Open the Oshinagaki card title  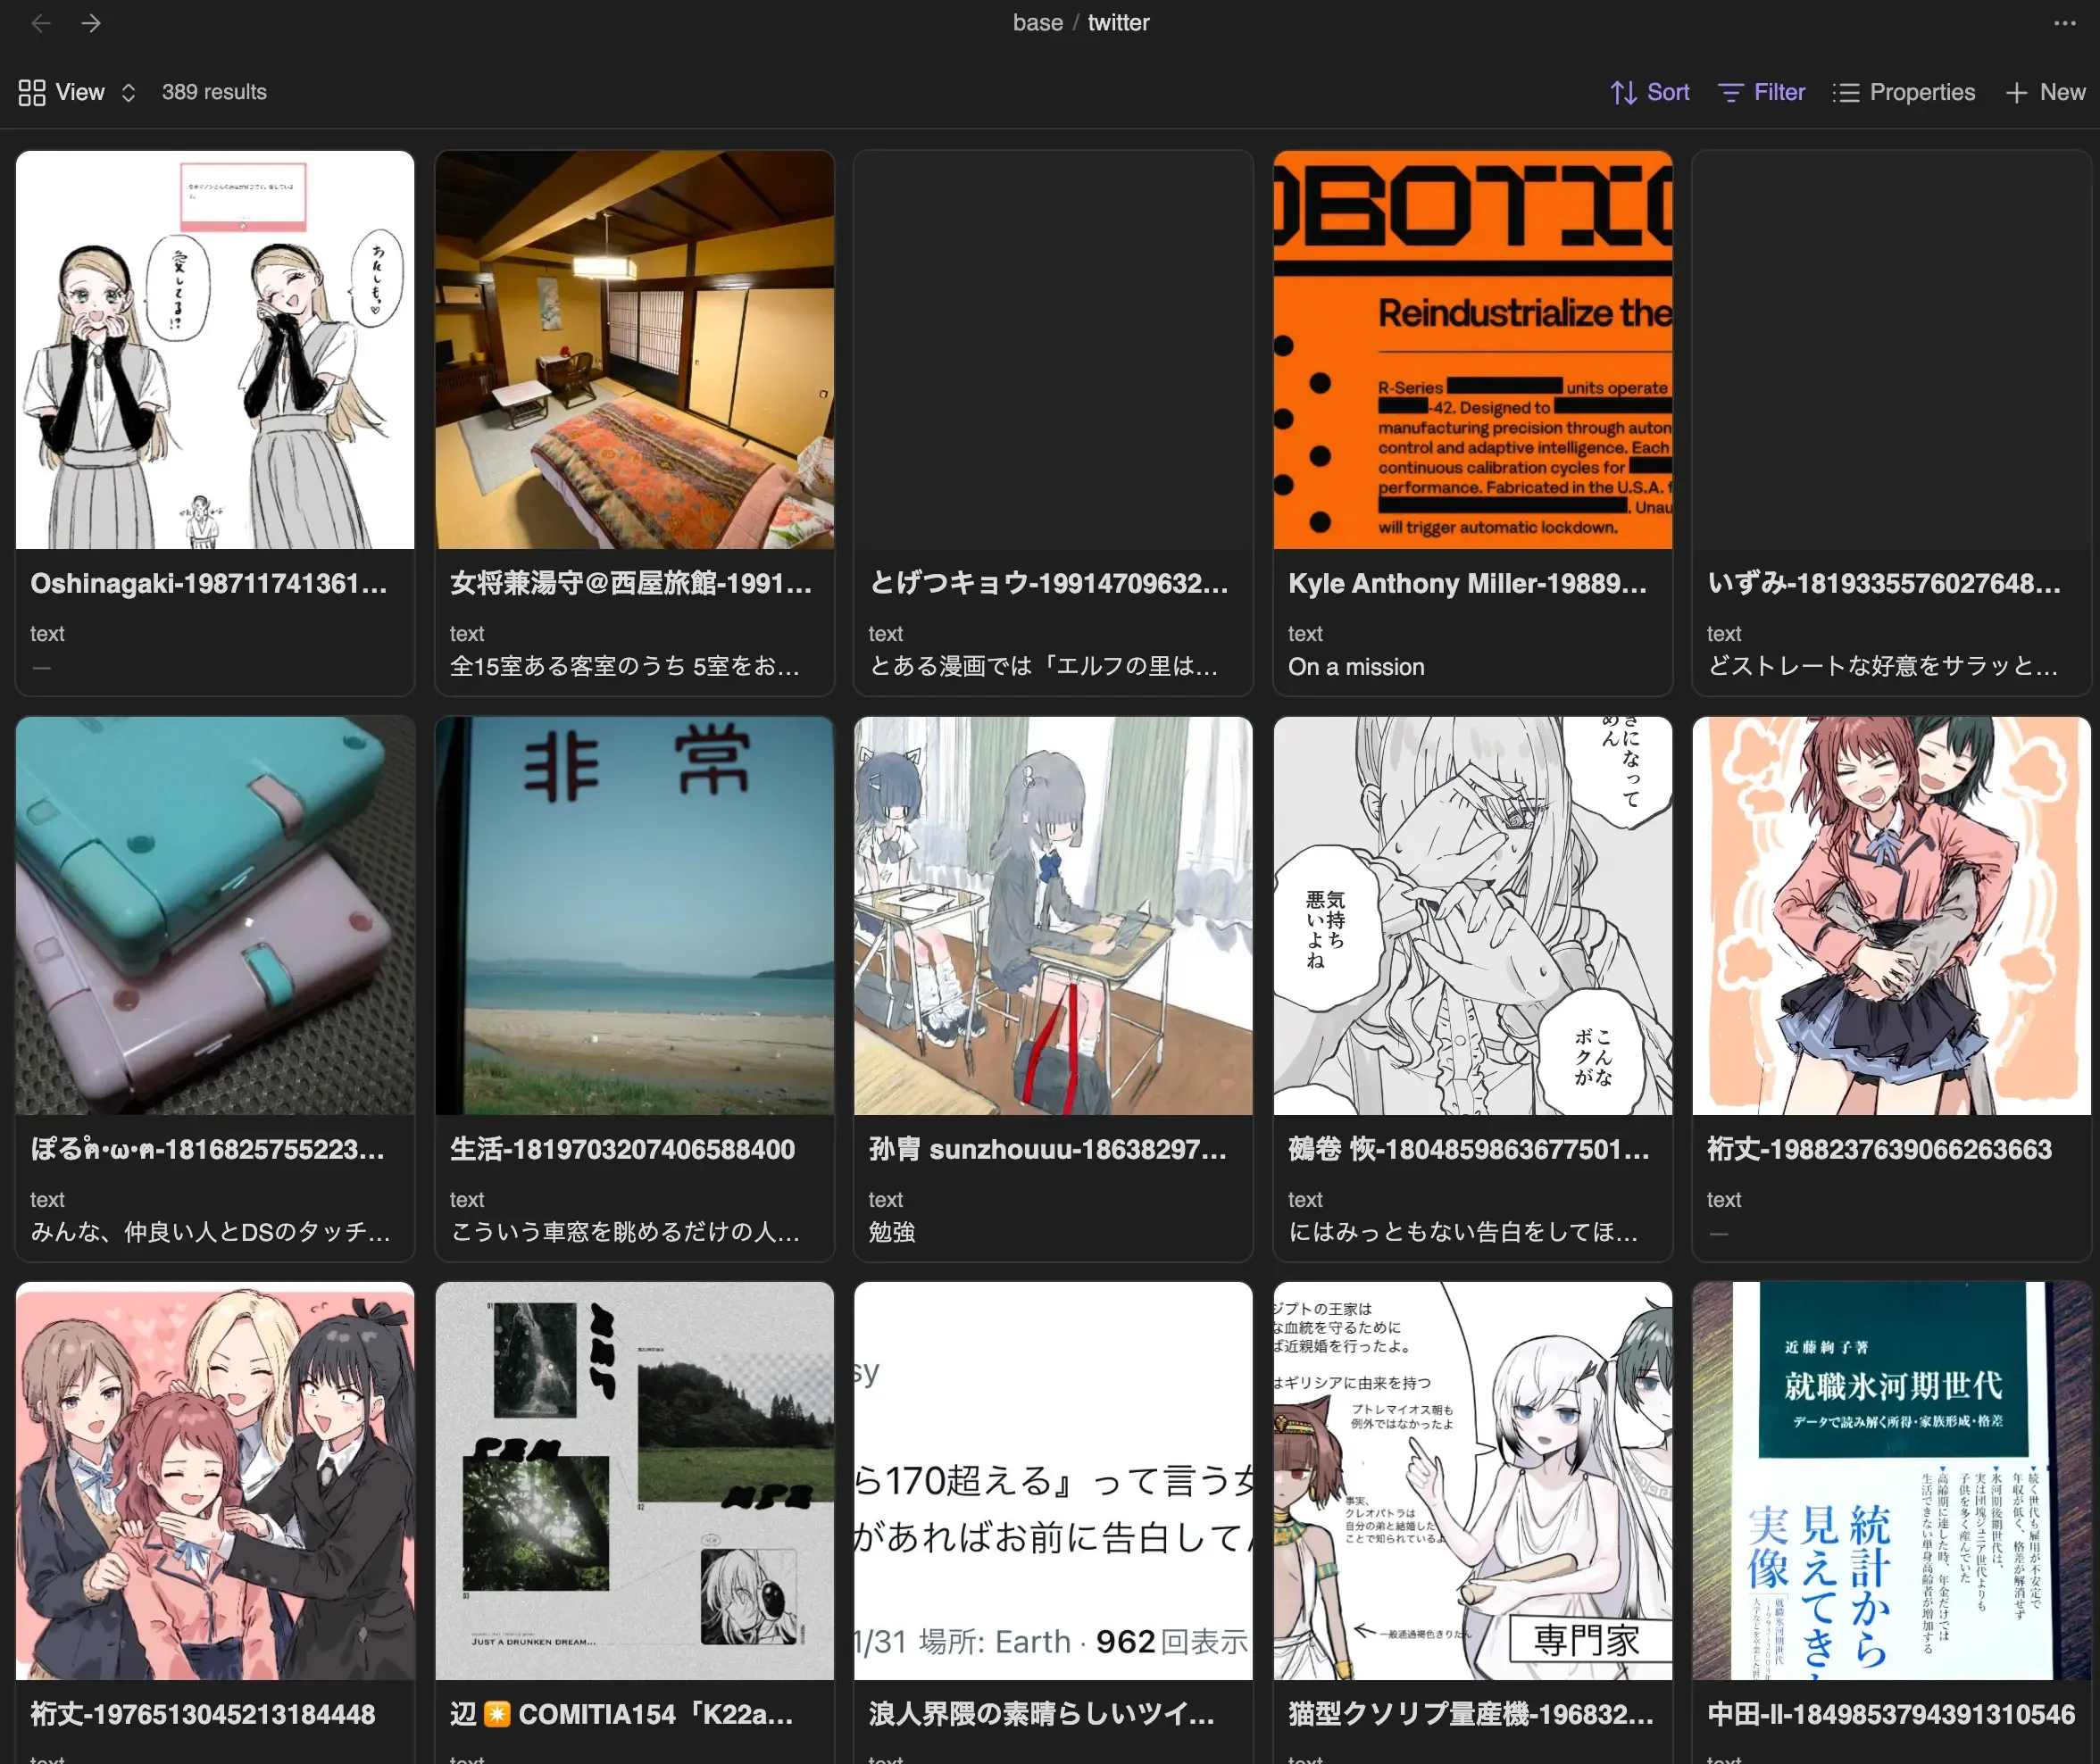(x=208, y=583)
